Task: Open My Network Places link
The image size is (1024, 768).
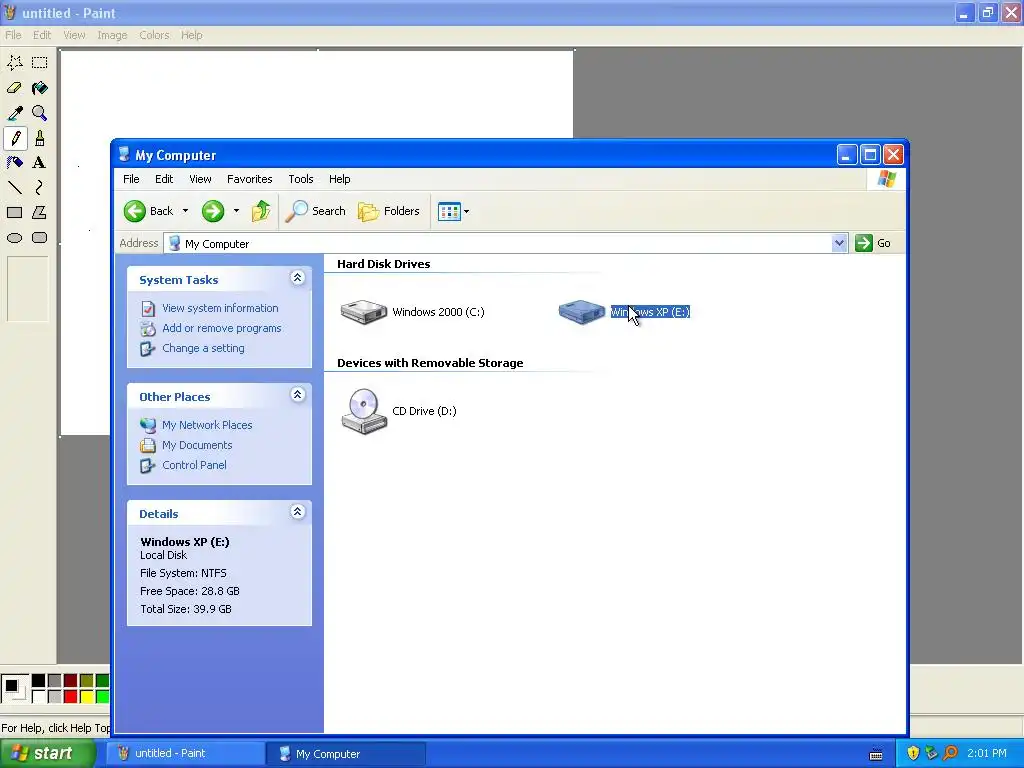Action: coord(207,425)
